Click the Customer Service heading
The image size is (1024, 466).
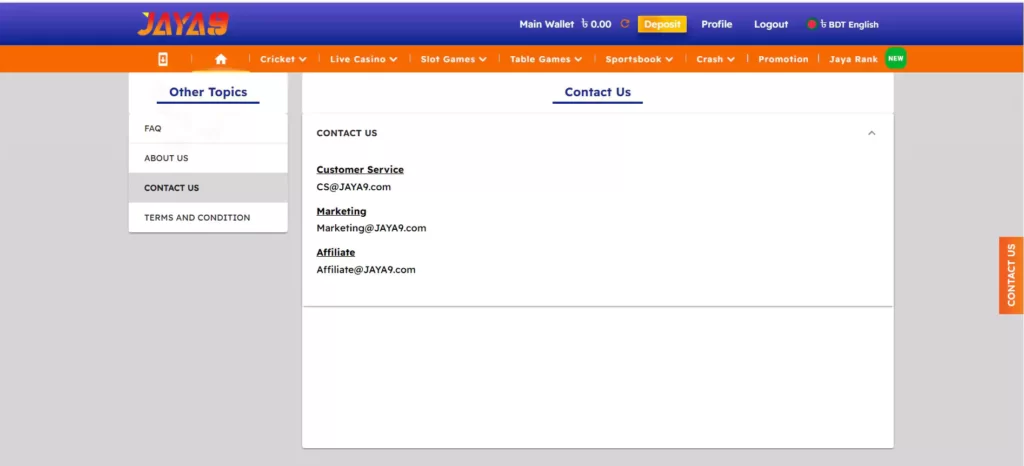tap(360, 170)
